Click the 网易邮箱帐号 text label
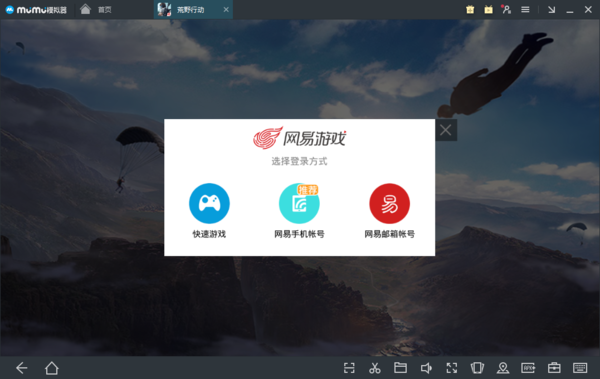Viewport: 600px width, 379px height. [390, 234]
